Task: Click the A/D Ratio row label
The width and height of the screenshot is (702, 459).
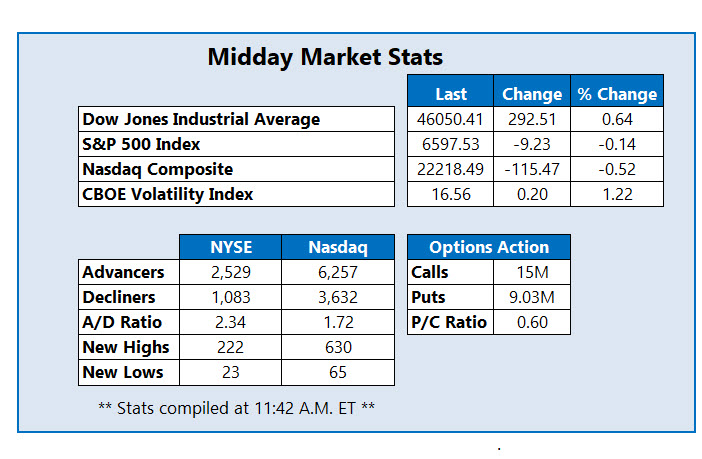Action: 122,322
